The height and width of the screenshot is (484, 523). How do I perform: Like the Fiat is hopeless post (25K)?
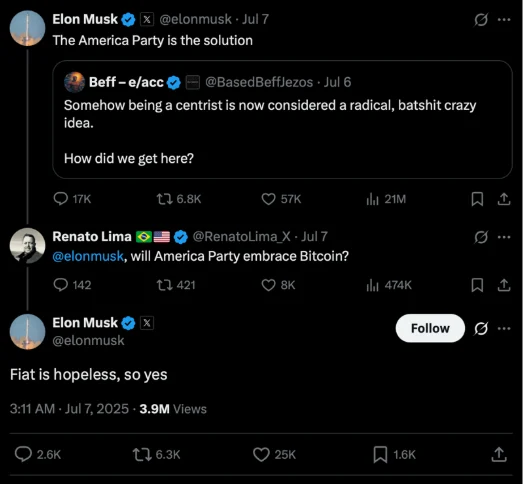274,454
